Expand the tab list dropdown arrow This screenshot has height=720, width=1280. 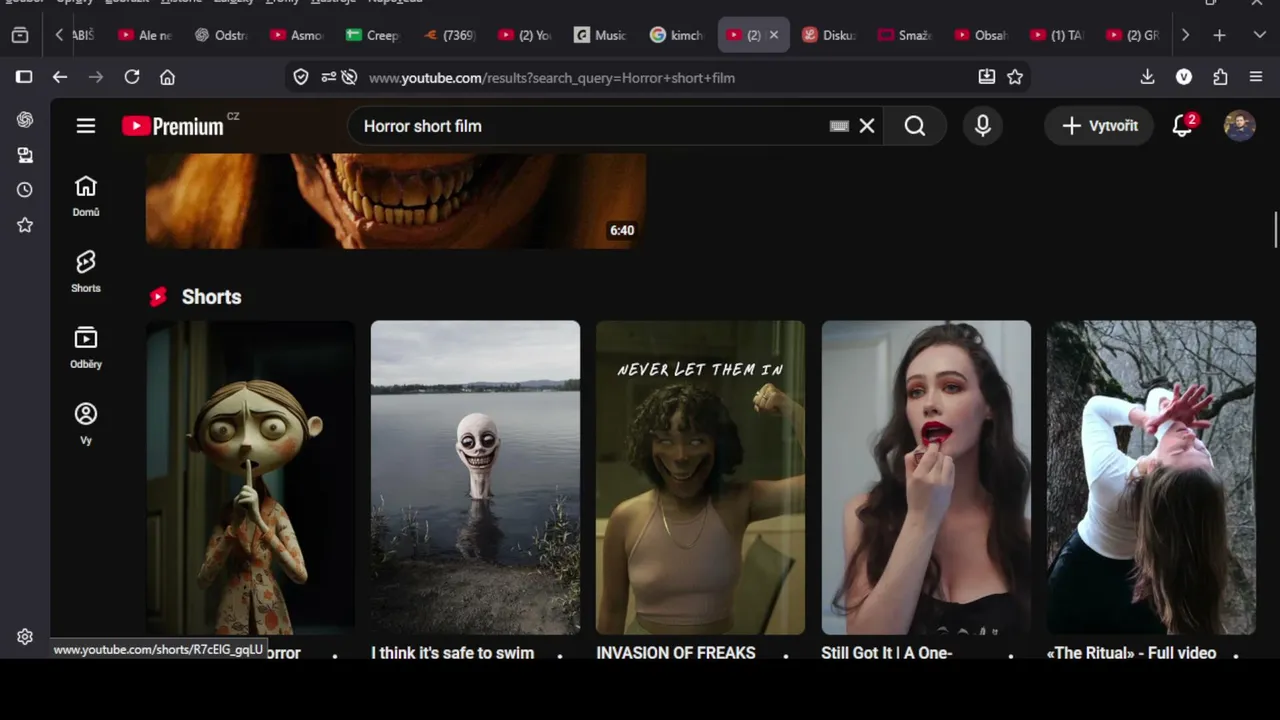(x=1259, y=35)
